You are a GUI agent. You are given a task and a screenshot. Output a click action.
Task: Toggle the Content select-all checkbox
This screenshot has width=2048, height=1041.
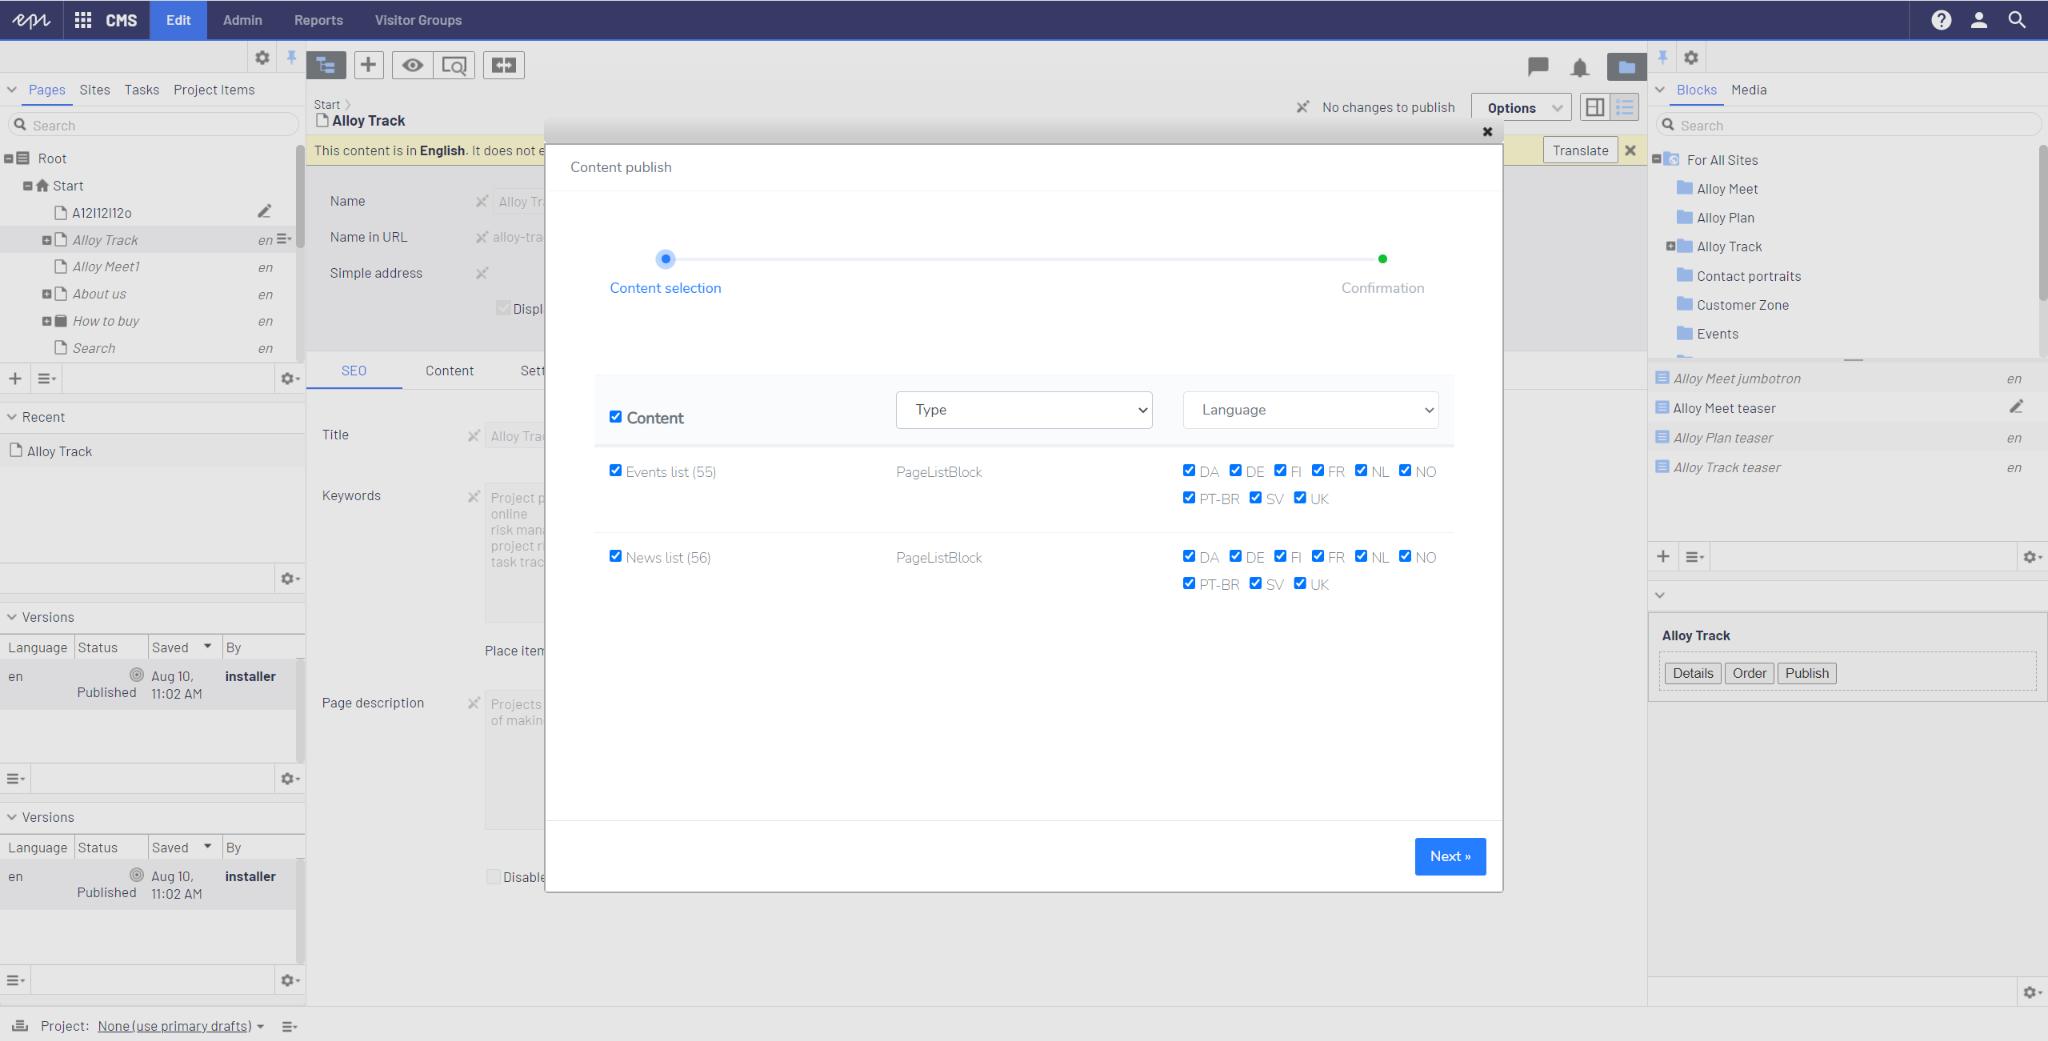tap(616, 417)
